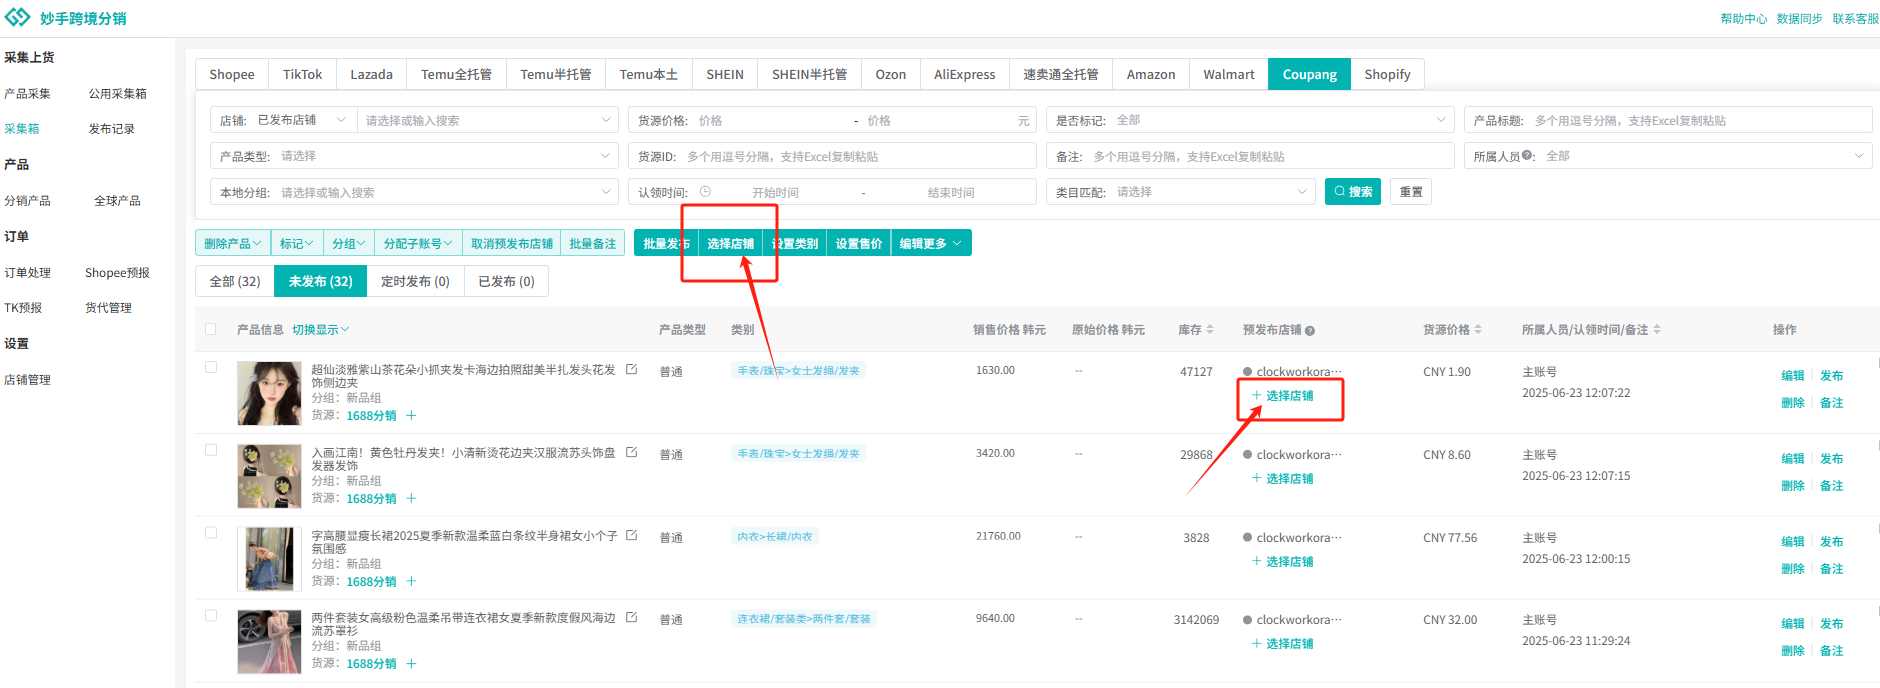Click edit-title icon for 两件套装女 product
Viewport: 1880px width, 688px height.
coord(632,617)
